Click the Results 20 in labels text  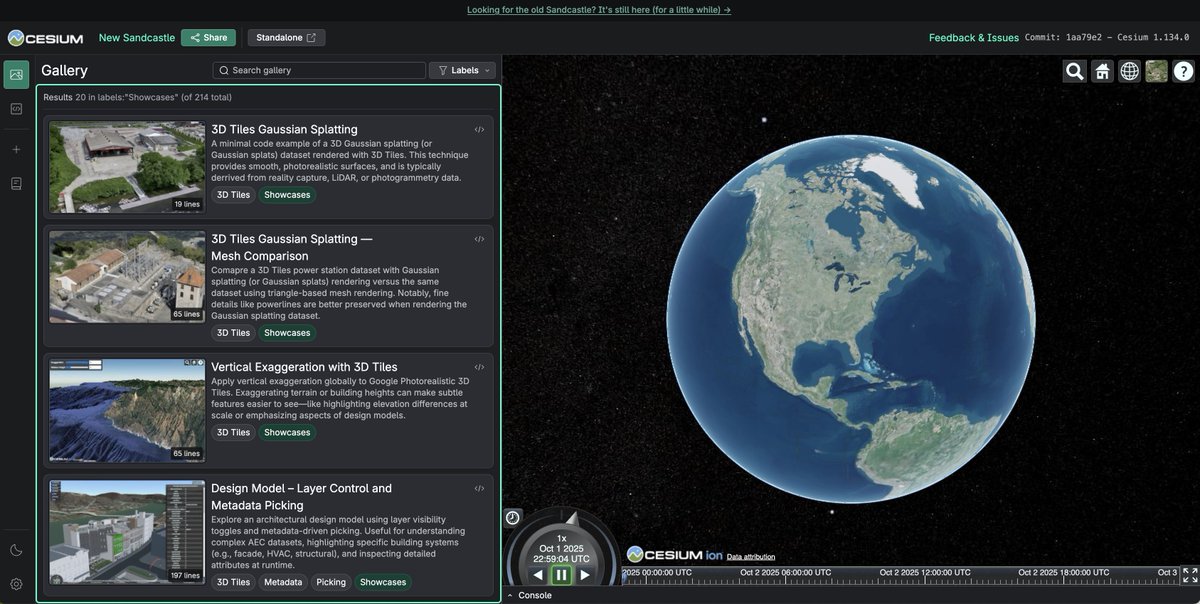(137, 97)
